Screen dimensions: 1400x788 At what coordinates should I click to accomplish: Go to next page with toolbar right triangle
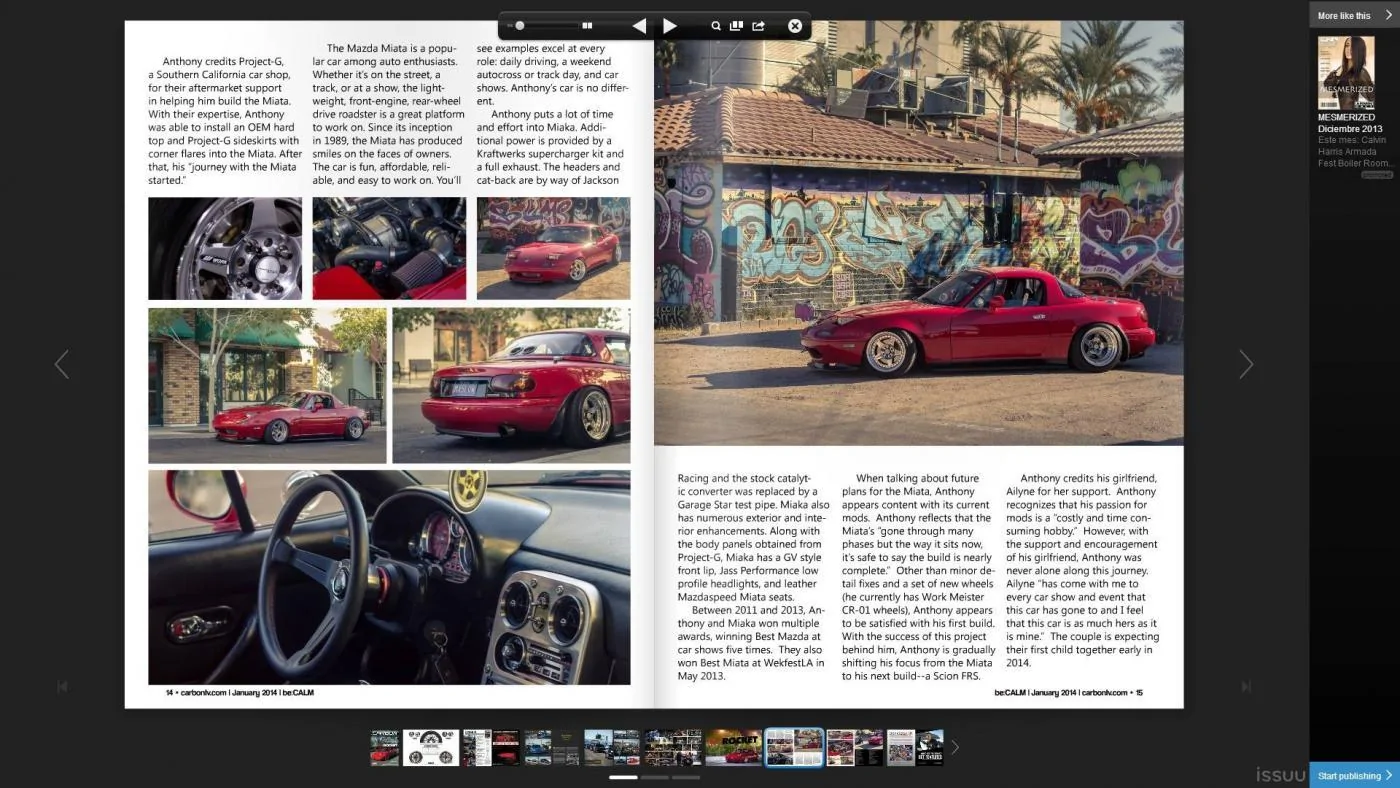tap(670, 26)
